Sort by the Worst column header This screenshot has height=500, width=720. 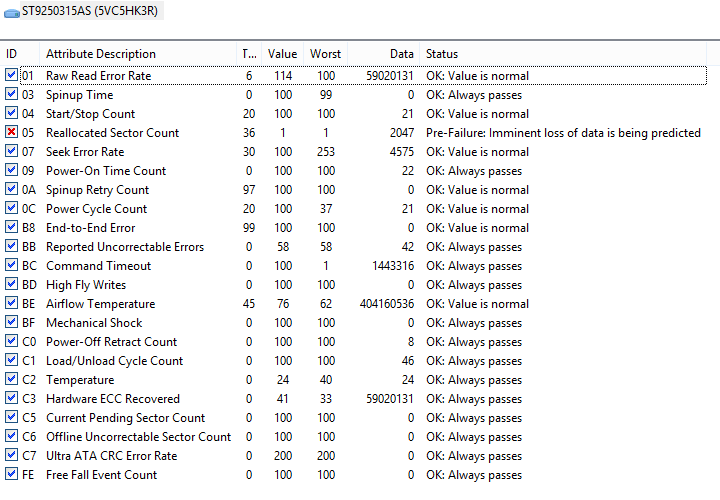325,54
